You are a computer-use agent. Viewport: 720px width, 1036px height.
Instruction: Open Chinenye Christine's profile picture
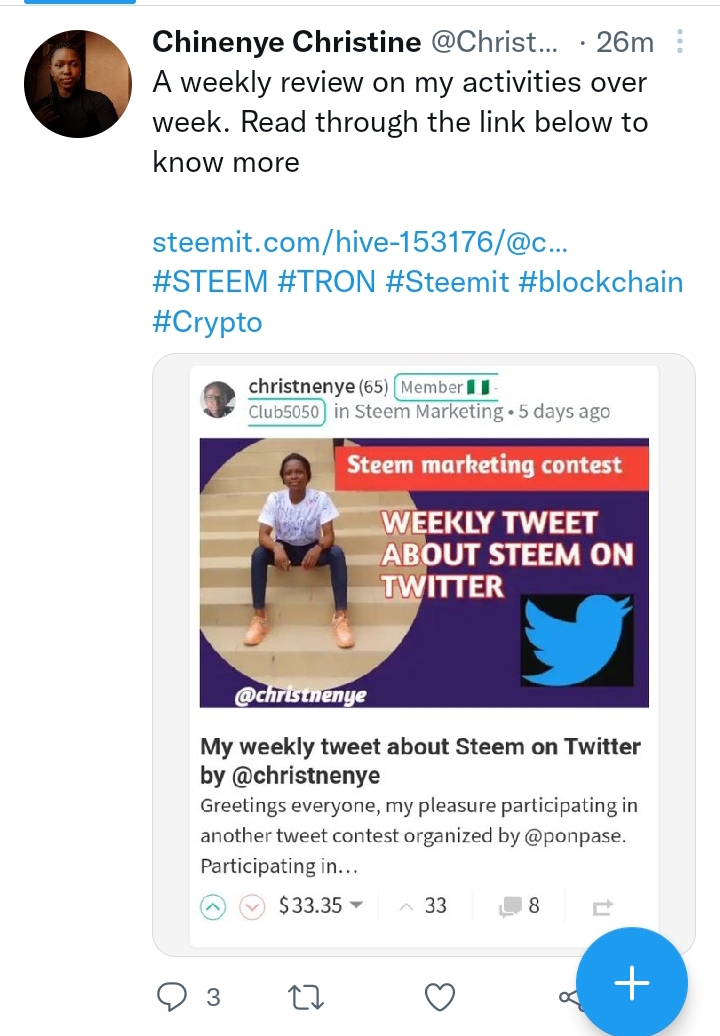78,84
